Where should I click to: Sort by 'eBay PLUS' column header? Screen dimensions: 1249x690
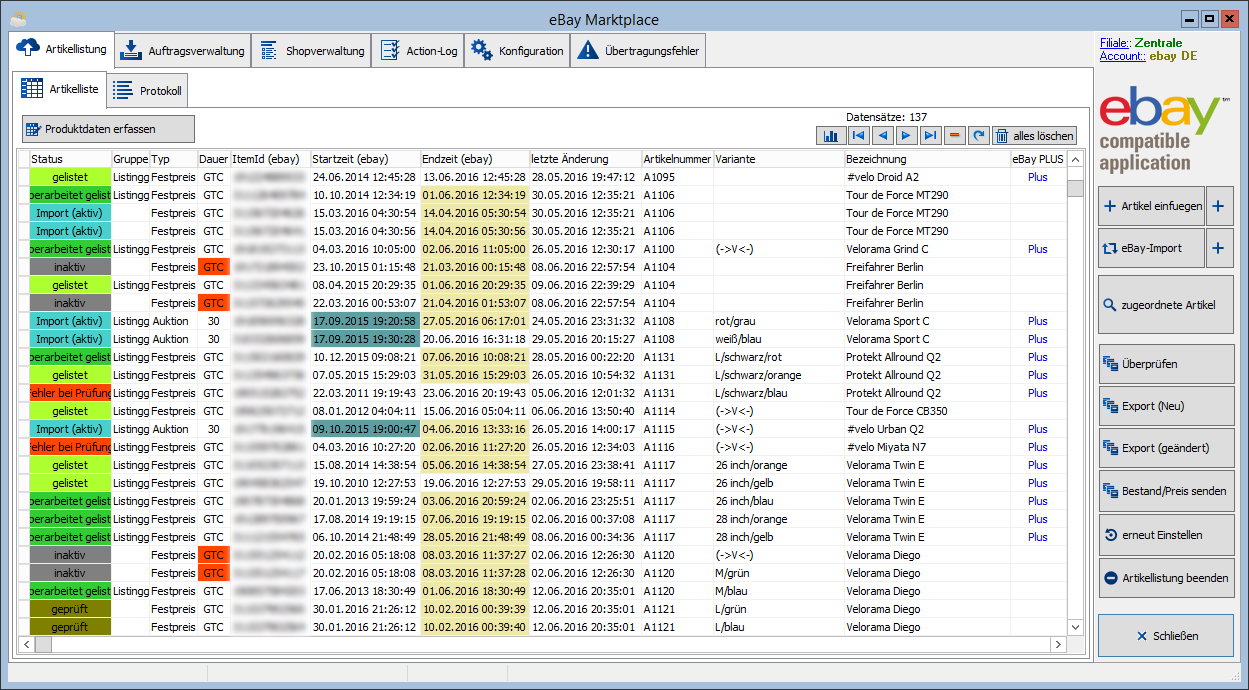pyautogui.click(x=1038, y=159)
